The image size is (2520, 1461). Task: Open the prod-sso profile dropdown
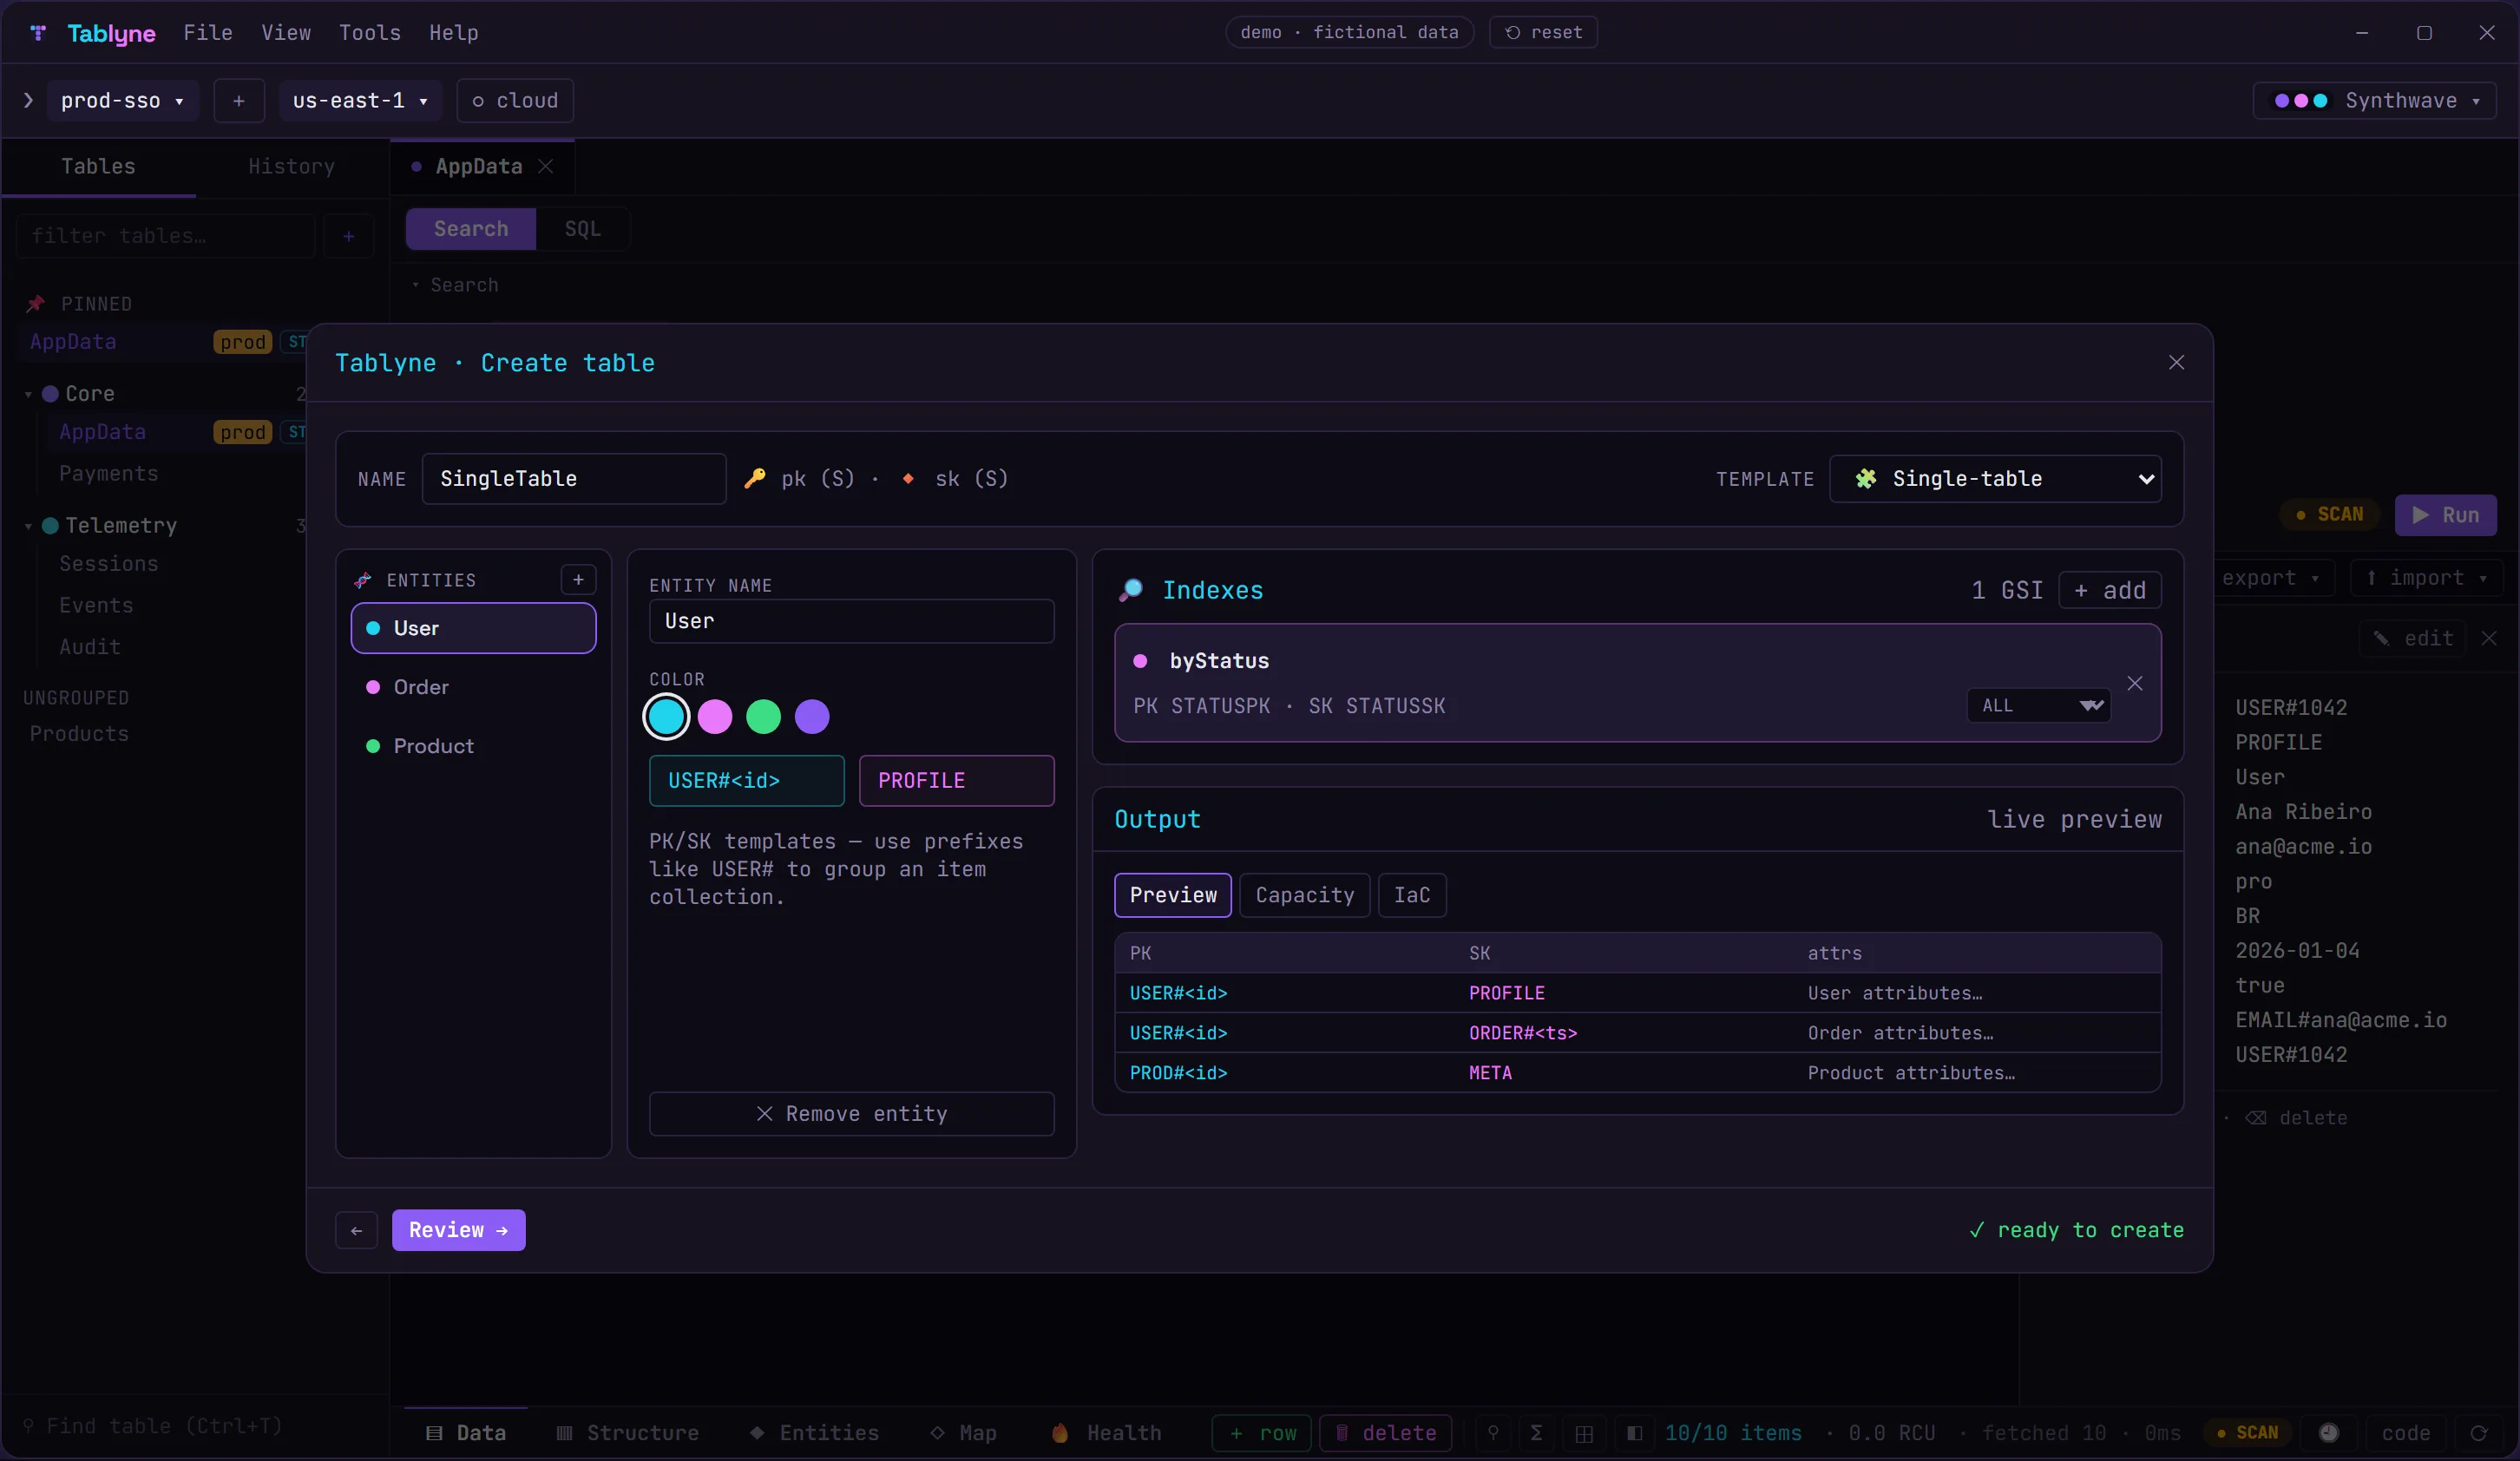pyautogui.click(x=122, y=101)
